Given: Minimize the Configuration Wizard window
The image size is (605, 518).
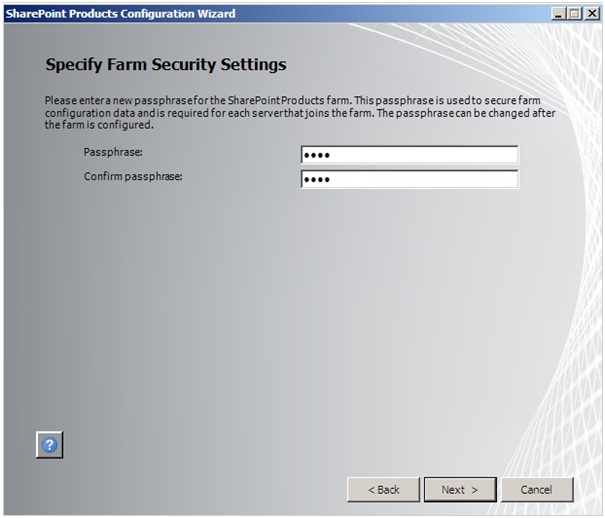Looking at the screenshot, I should 558,14.
